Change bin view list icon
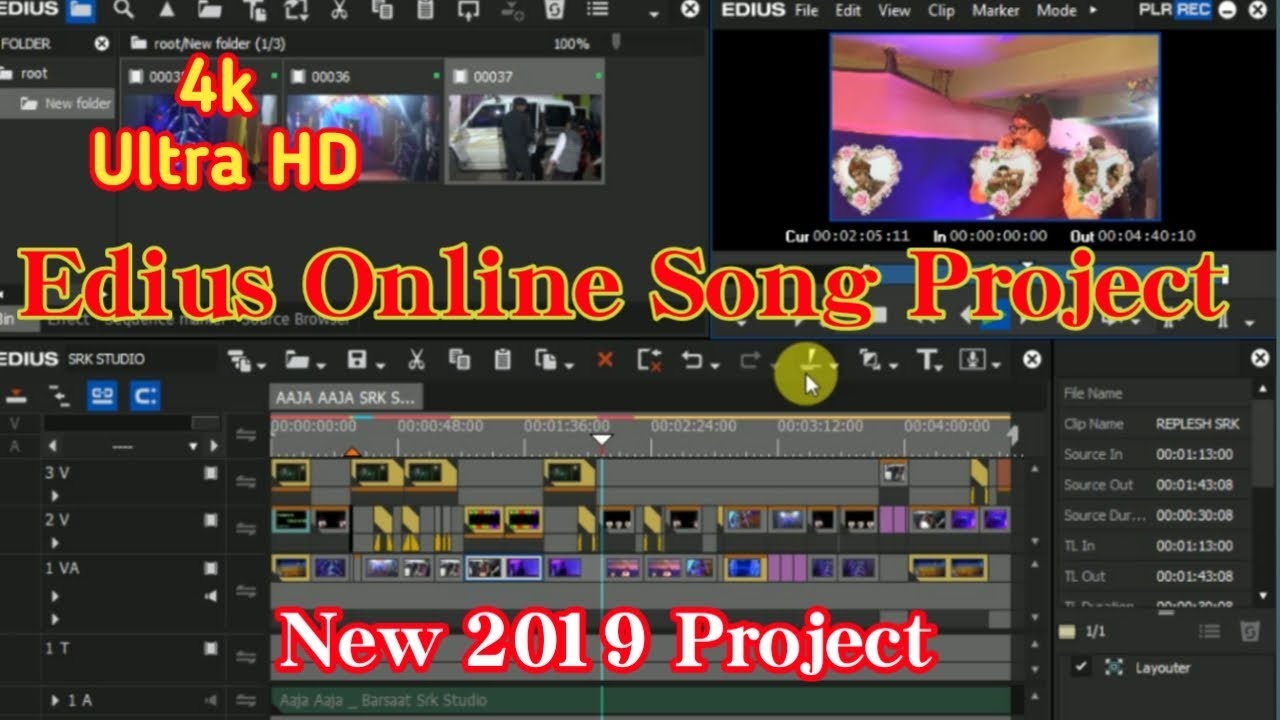The image size is (1280, 720). click(597, 10)
